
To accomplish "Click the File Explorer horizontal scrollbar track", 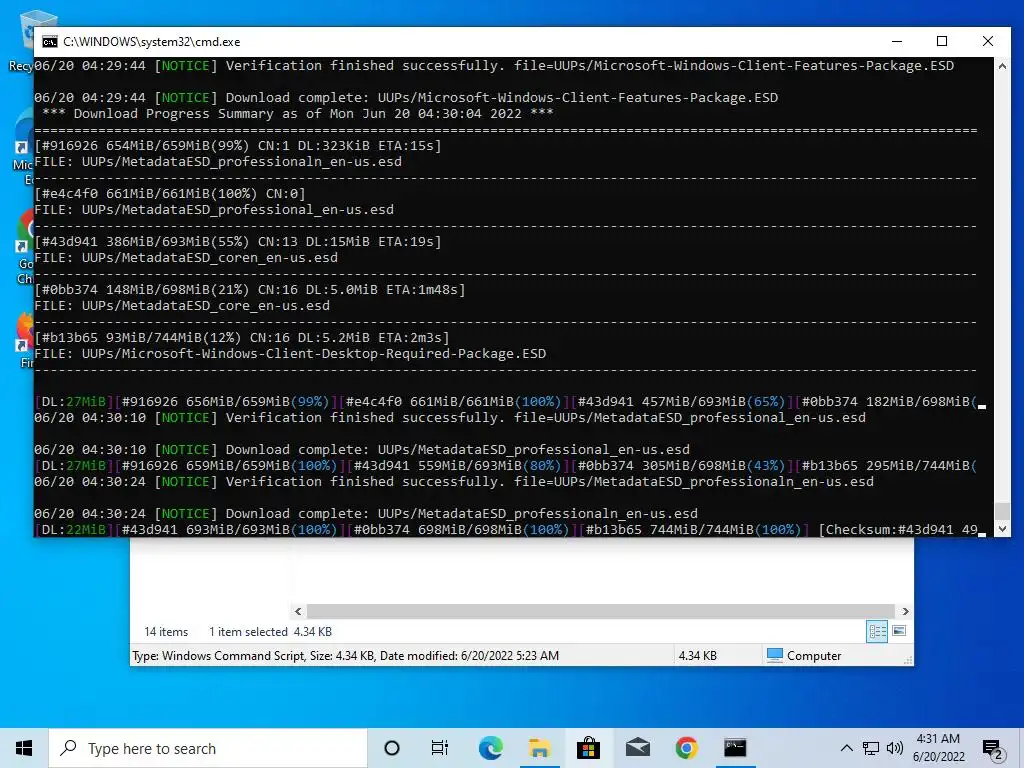I will pos(601,611).
